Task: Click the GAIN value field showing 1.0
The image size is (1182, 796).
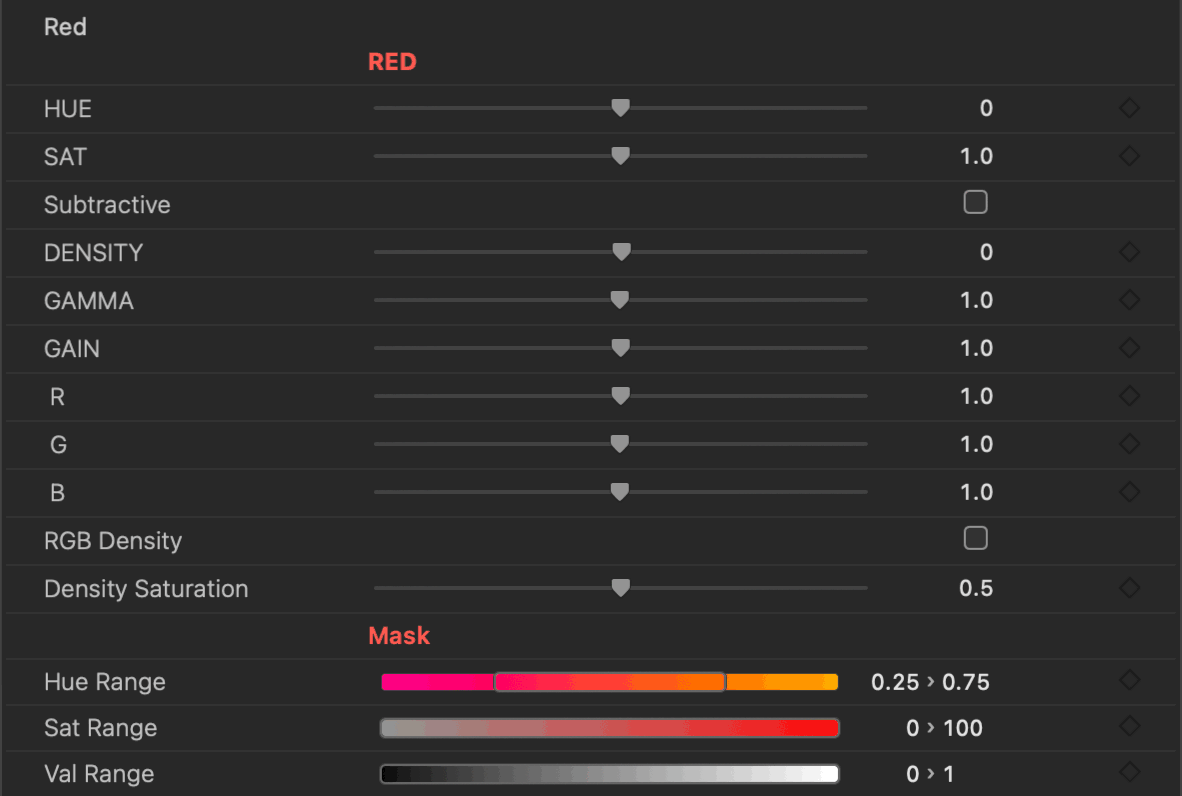Action: [x=976, y=348]
